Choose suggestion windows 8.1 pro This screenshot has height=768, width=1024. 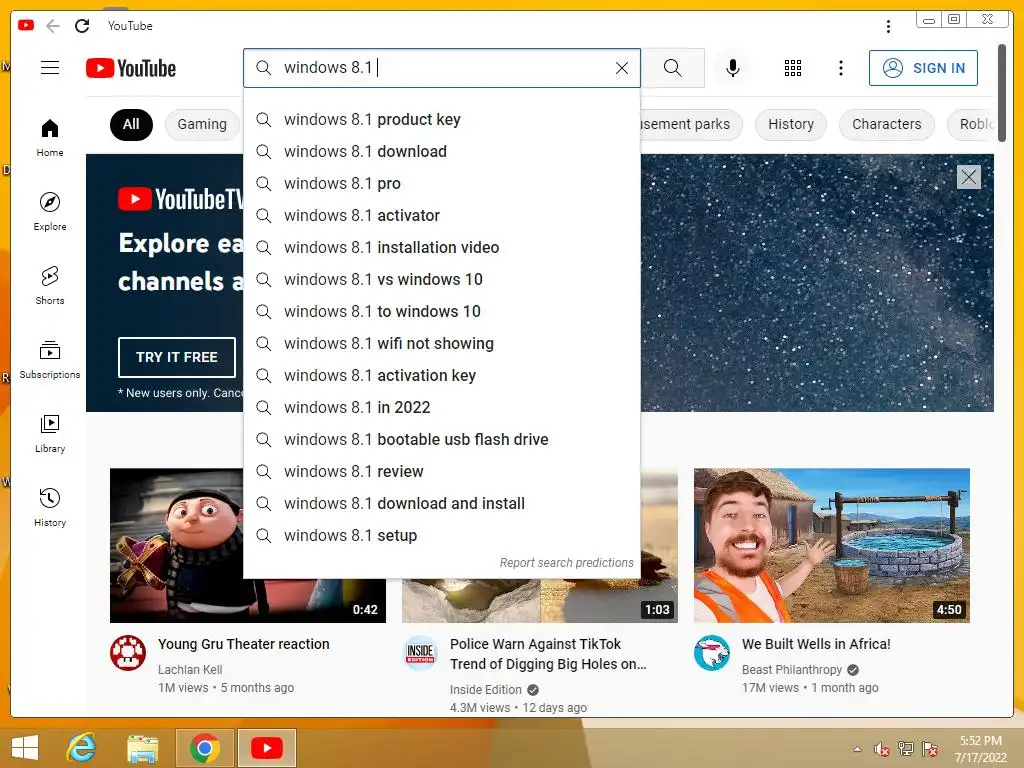tap(441, 184)
